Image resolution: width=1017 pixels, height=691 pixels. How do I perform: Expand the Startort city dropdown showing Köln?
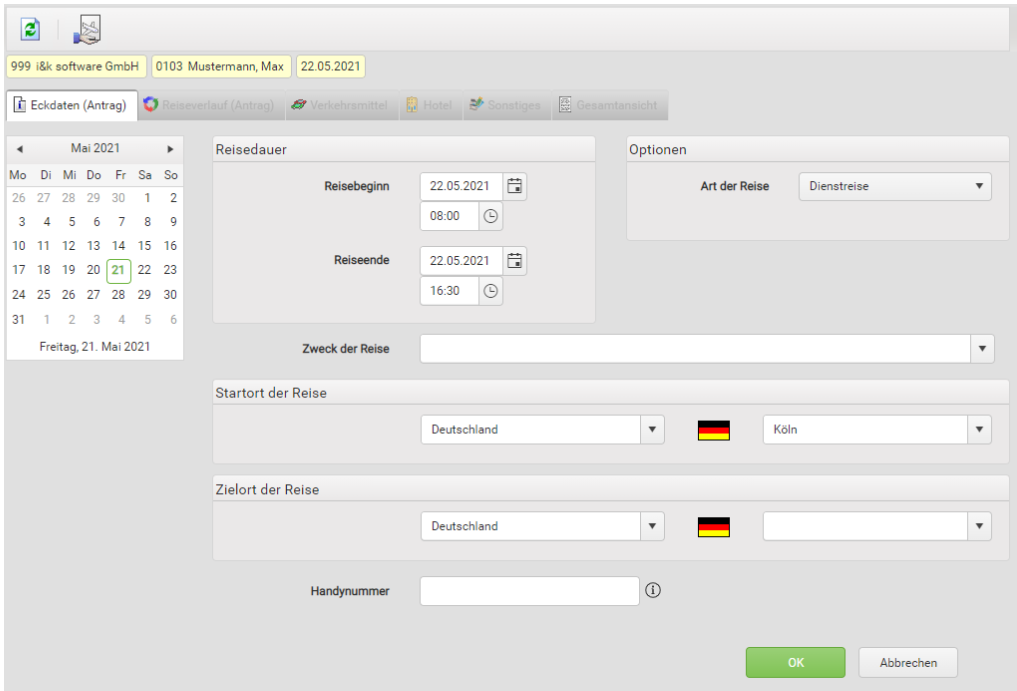[978, 430]
